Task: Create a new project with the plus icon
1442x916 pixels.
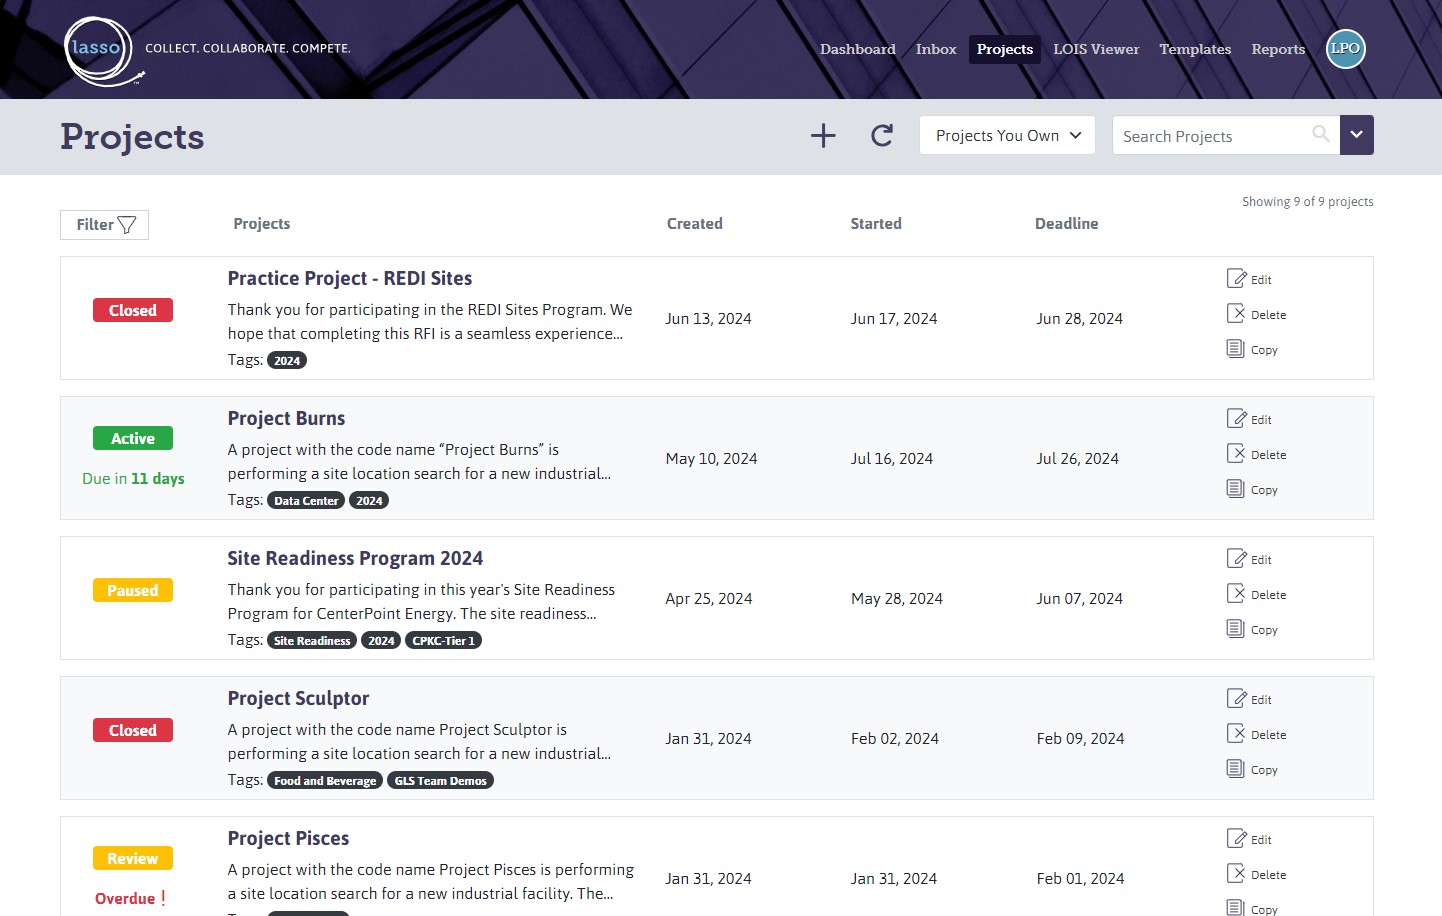Action: 822,135
